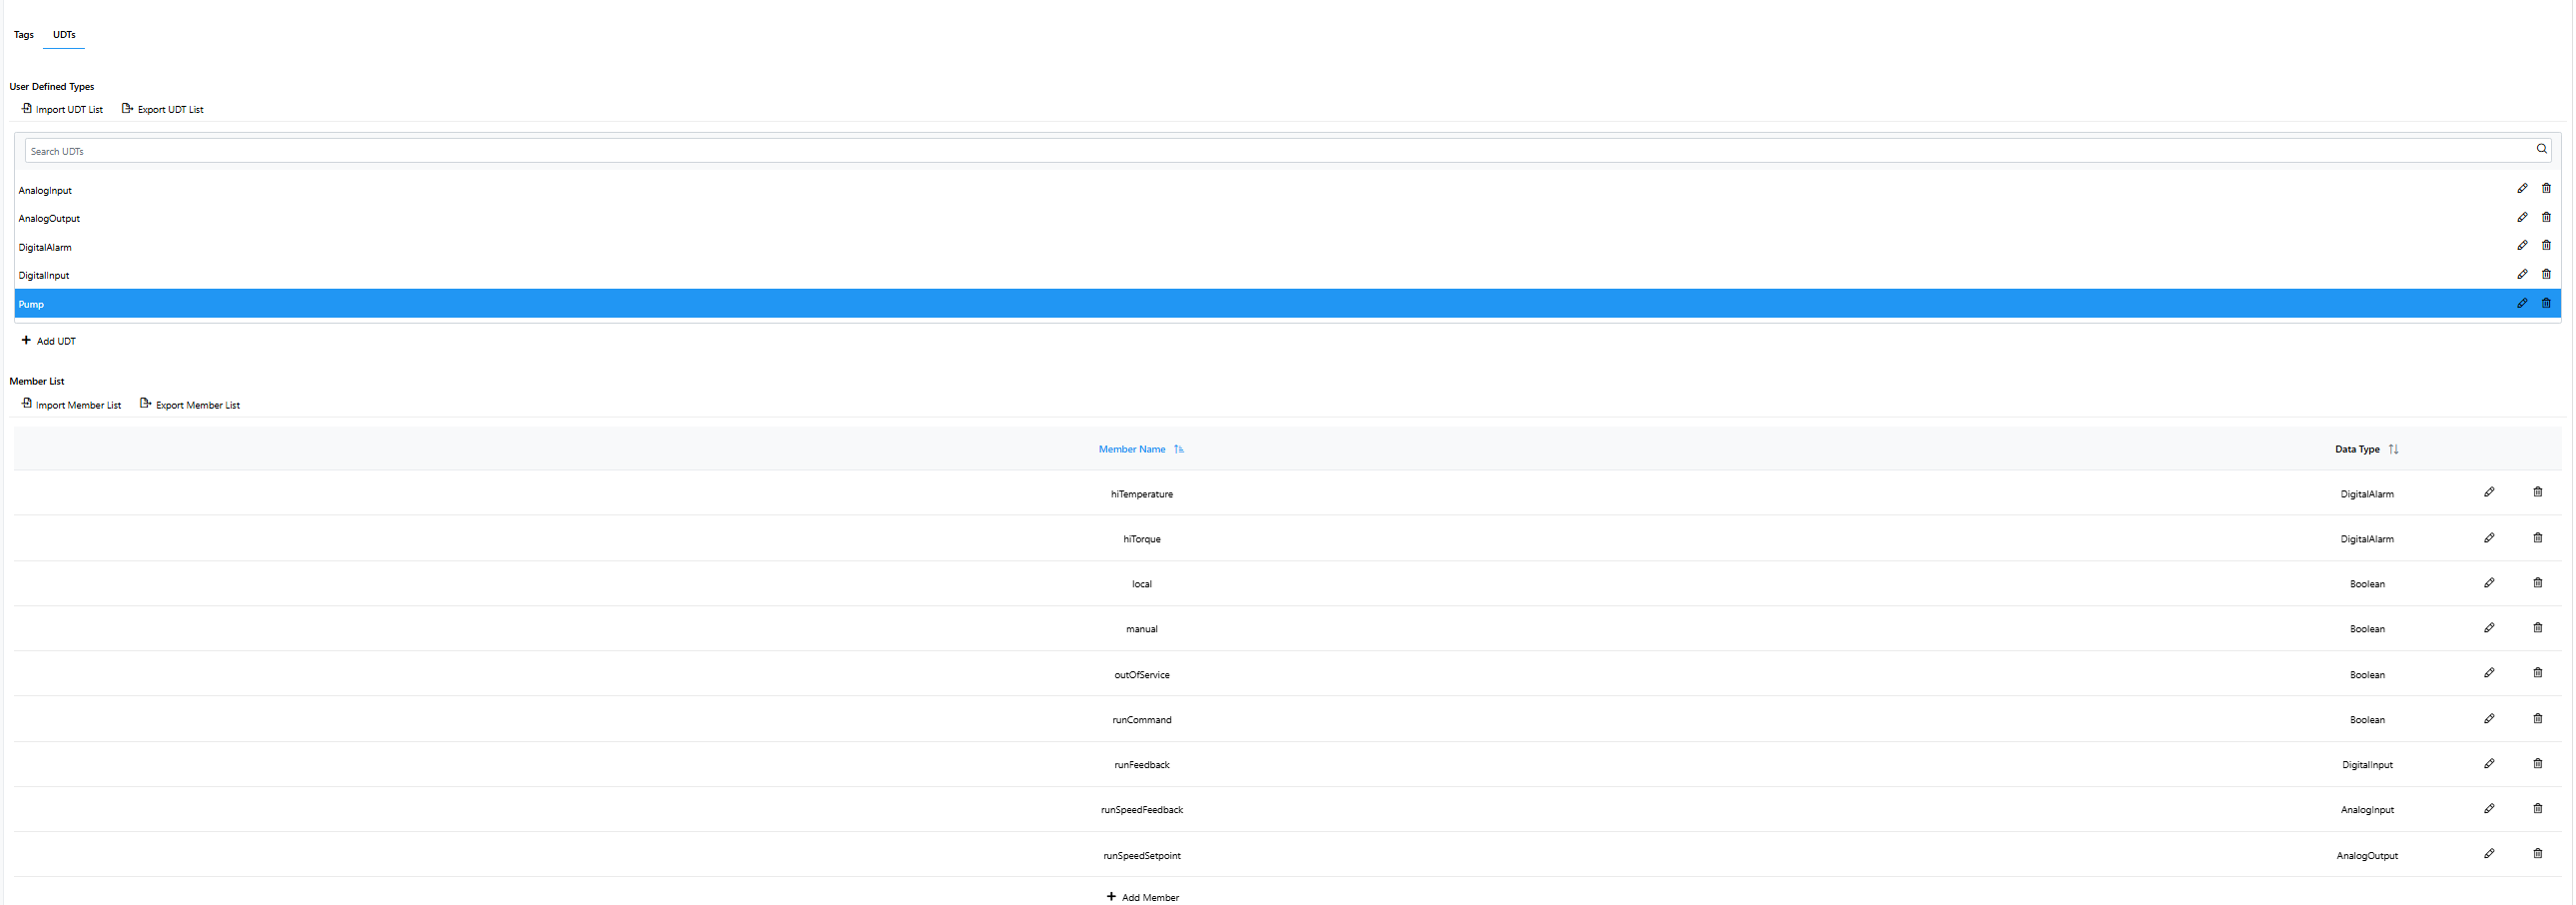Click the outOfService member name
This screenshot has width=2576, height=905.
click(x=1142, y=675)
